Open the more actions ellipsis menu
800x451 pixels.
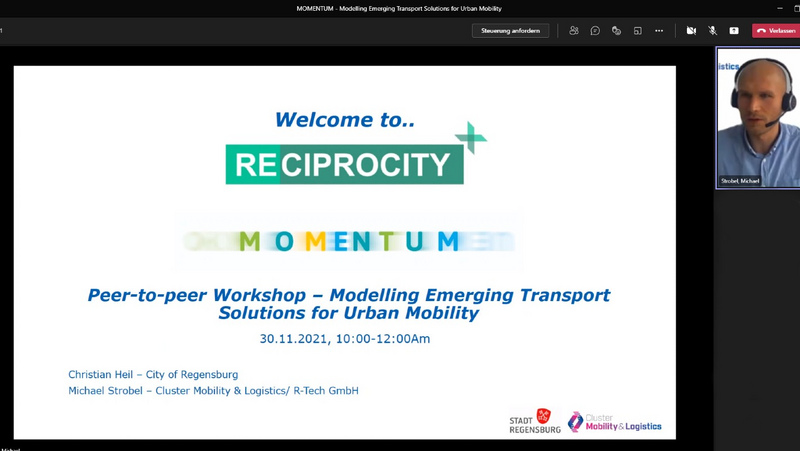659,31
